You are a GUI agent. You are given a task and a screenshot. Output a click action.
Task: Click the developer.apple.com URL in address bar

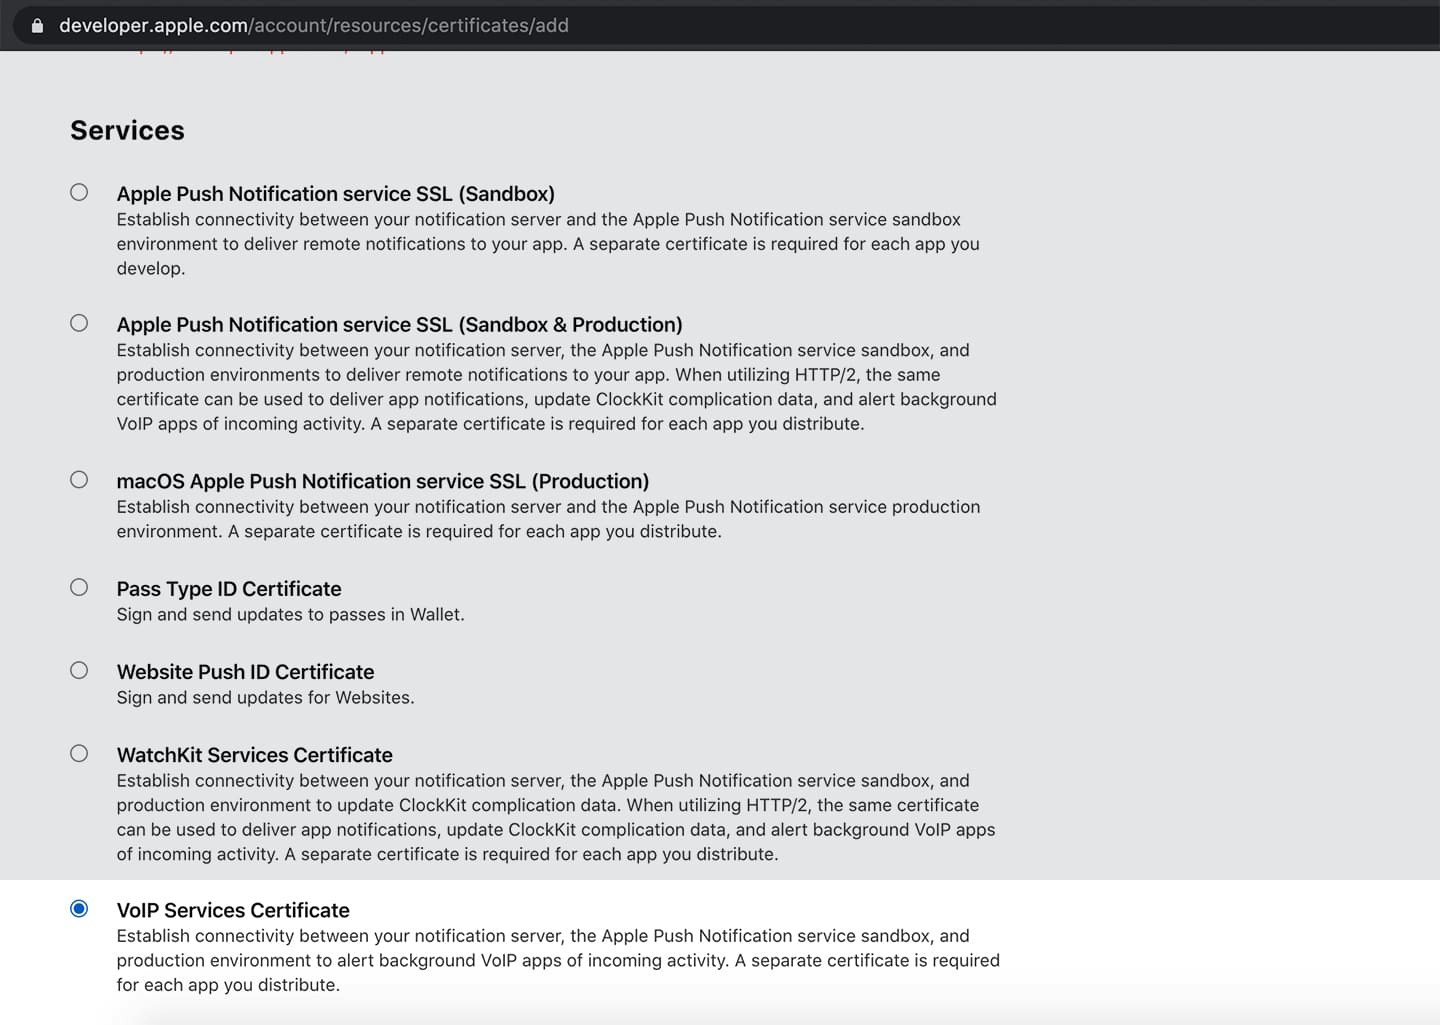313,26
